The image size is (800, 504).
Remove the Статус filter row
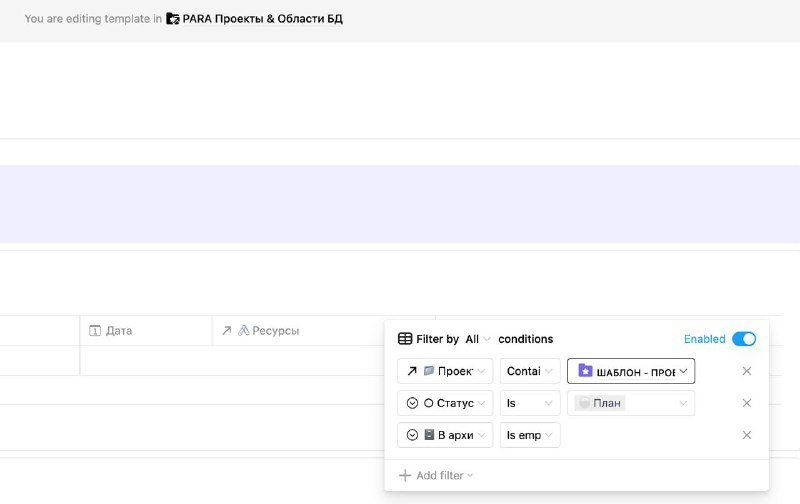(x=746, y=403)
